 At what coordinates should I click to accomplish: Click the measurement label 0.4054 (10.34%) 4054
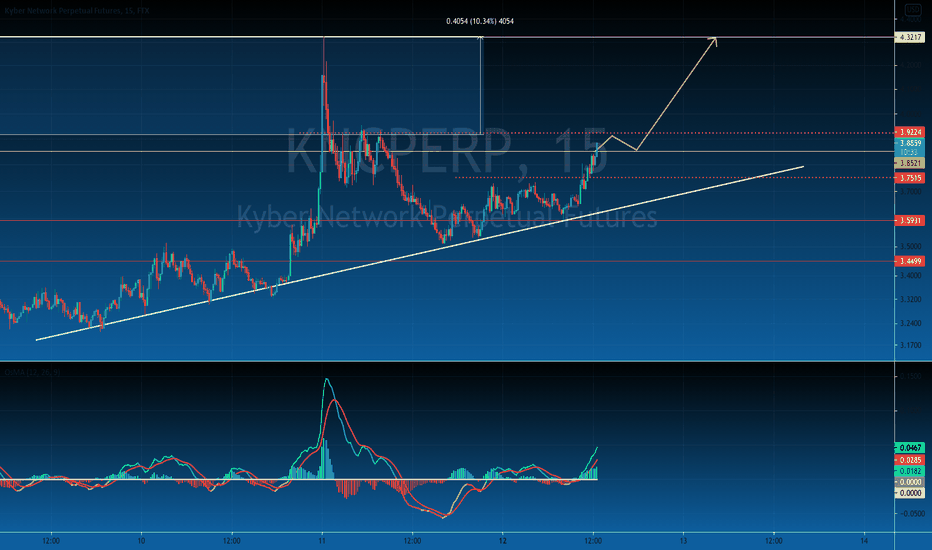480,21
